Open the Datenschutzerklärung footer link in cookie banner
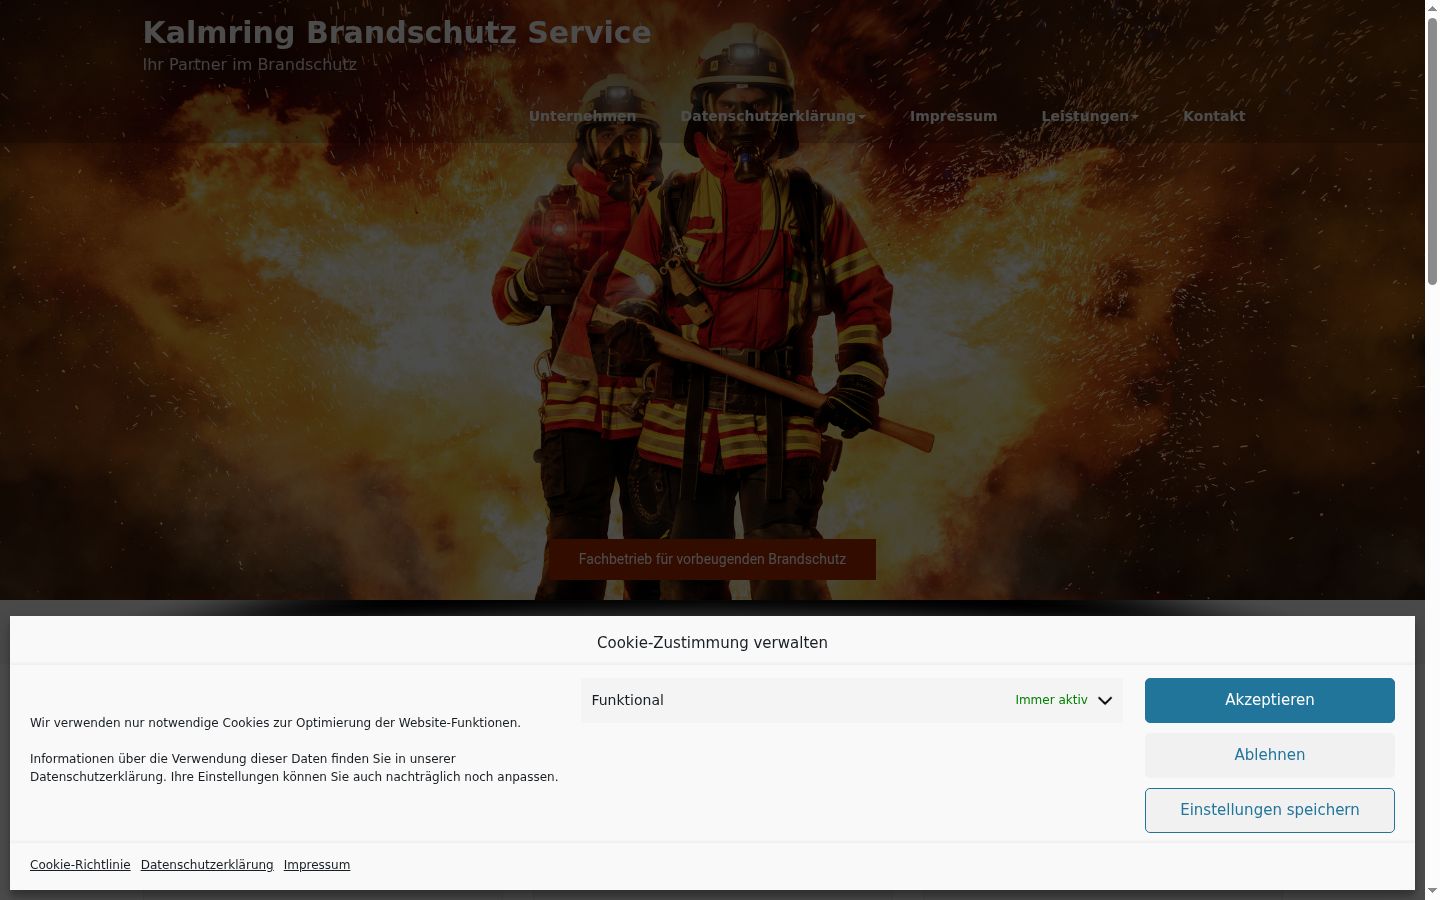 [x=207, y=865]
